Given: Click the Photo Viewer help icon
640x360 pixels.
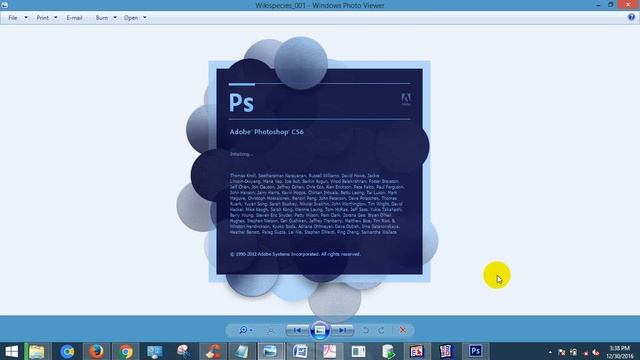Looking at the screenshot, I should (x=631, y=17).
